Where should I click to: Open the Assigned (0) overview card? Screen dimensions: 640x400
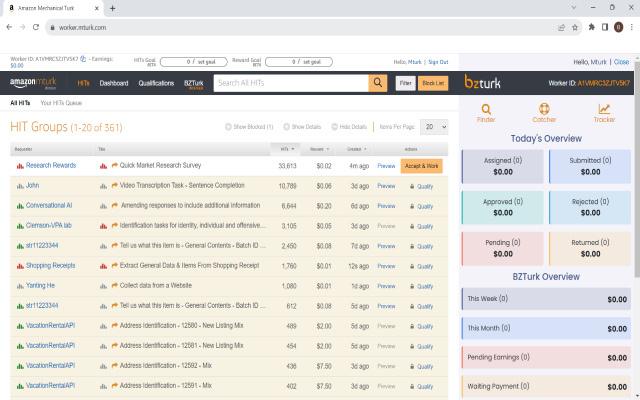(x=502, y=166)
